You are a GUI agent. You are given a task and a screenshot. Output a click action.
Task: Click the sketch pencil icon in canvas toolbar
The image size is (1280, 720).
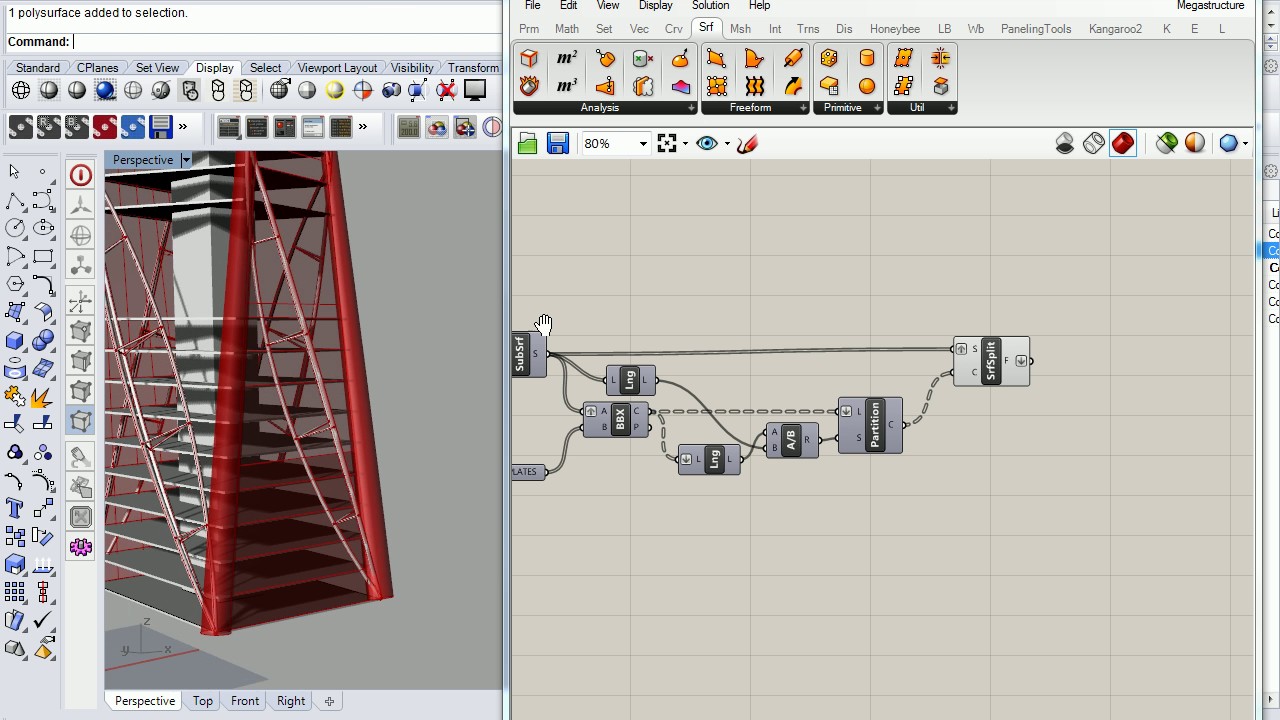pos(747,144)
